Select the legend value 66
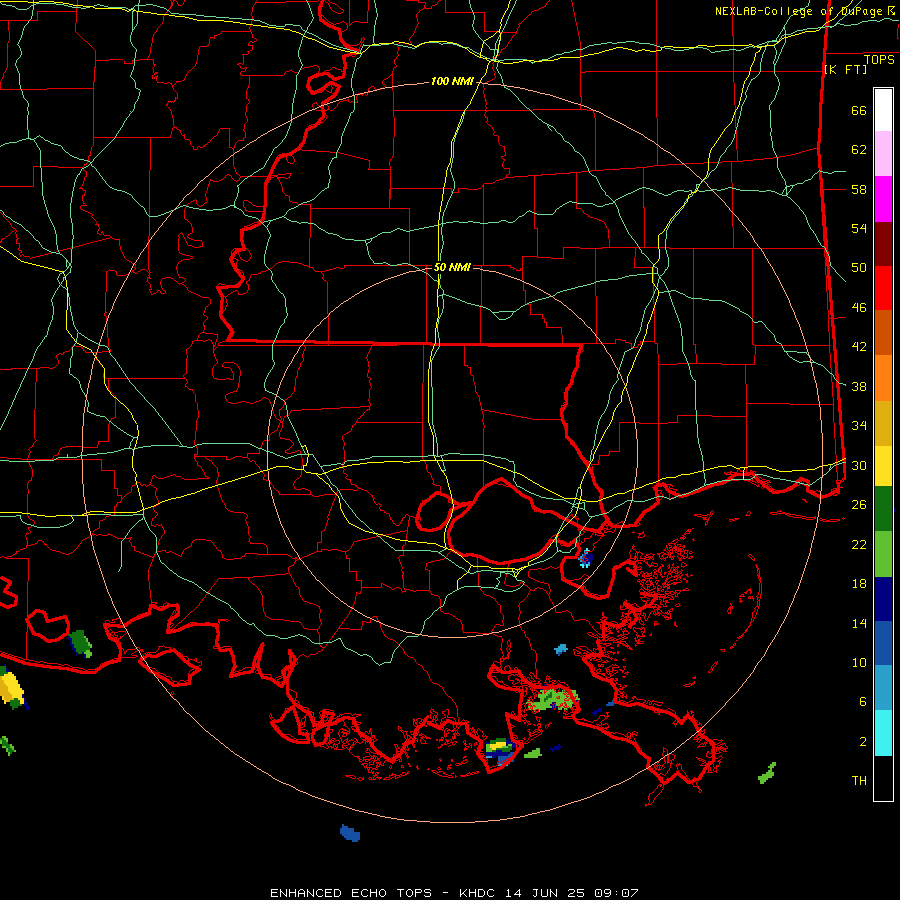This screenshot has height=900, width=900. pyautogui.click(x=859, y=111)
